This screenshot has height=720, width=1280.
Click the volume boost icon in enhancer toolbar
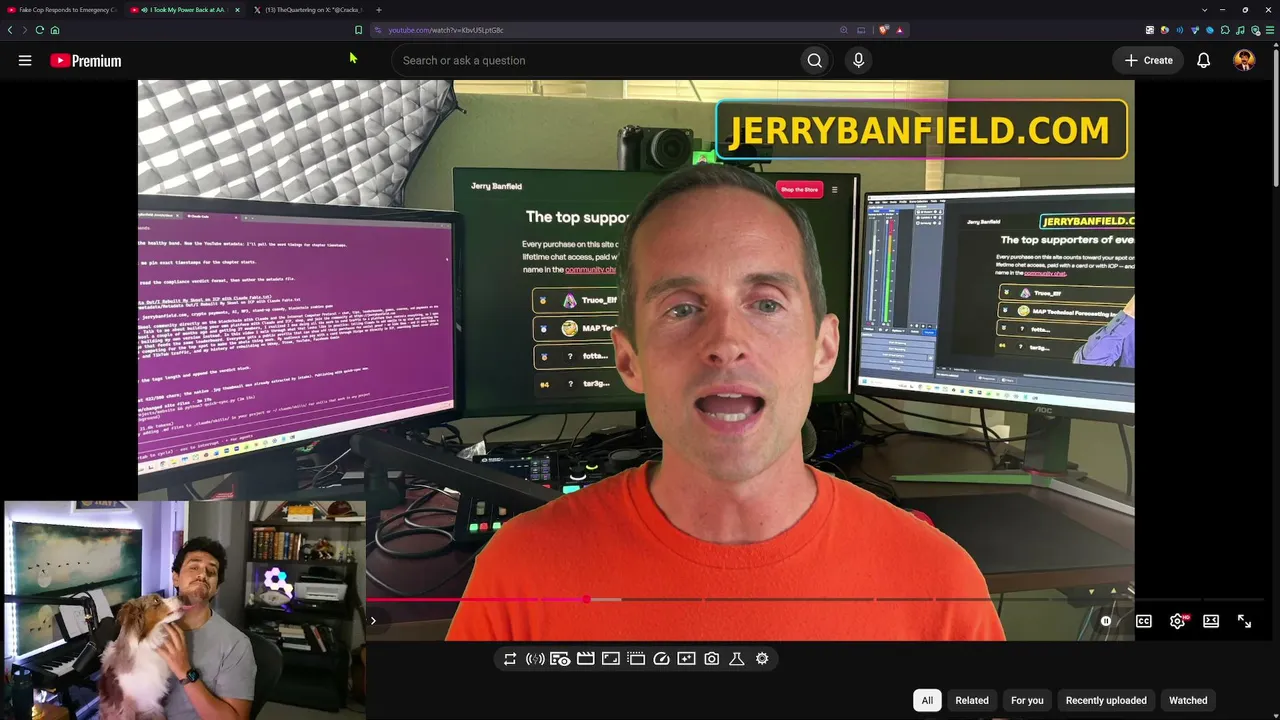pos(535,658)
